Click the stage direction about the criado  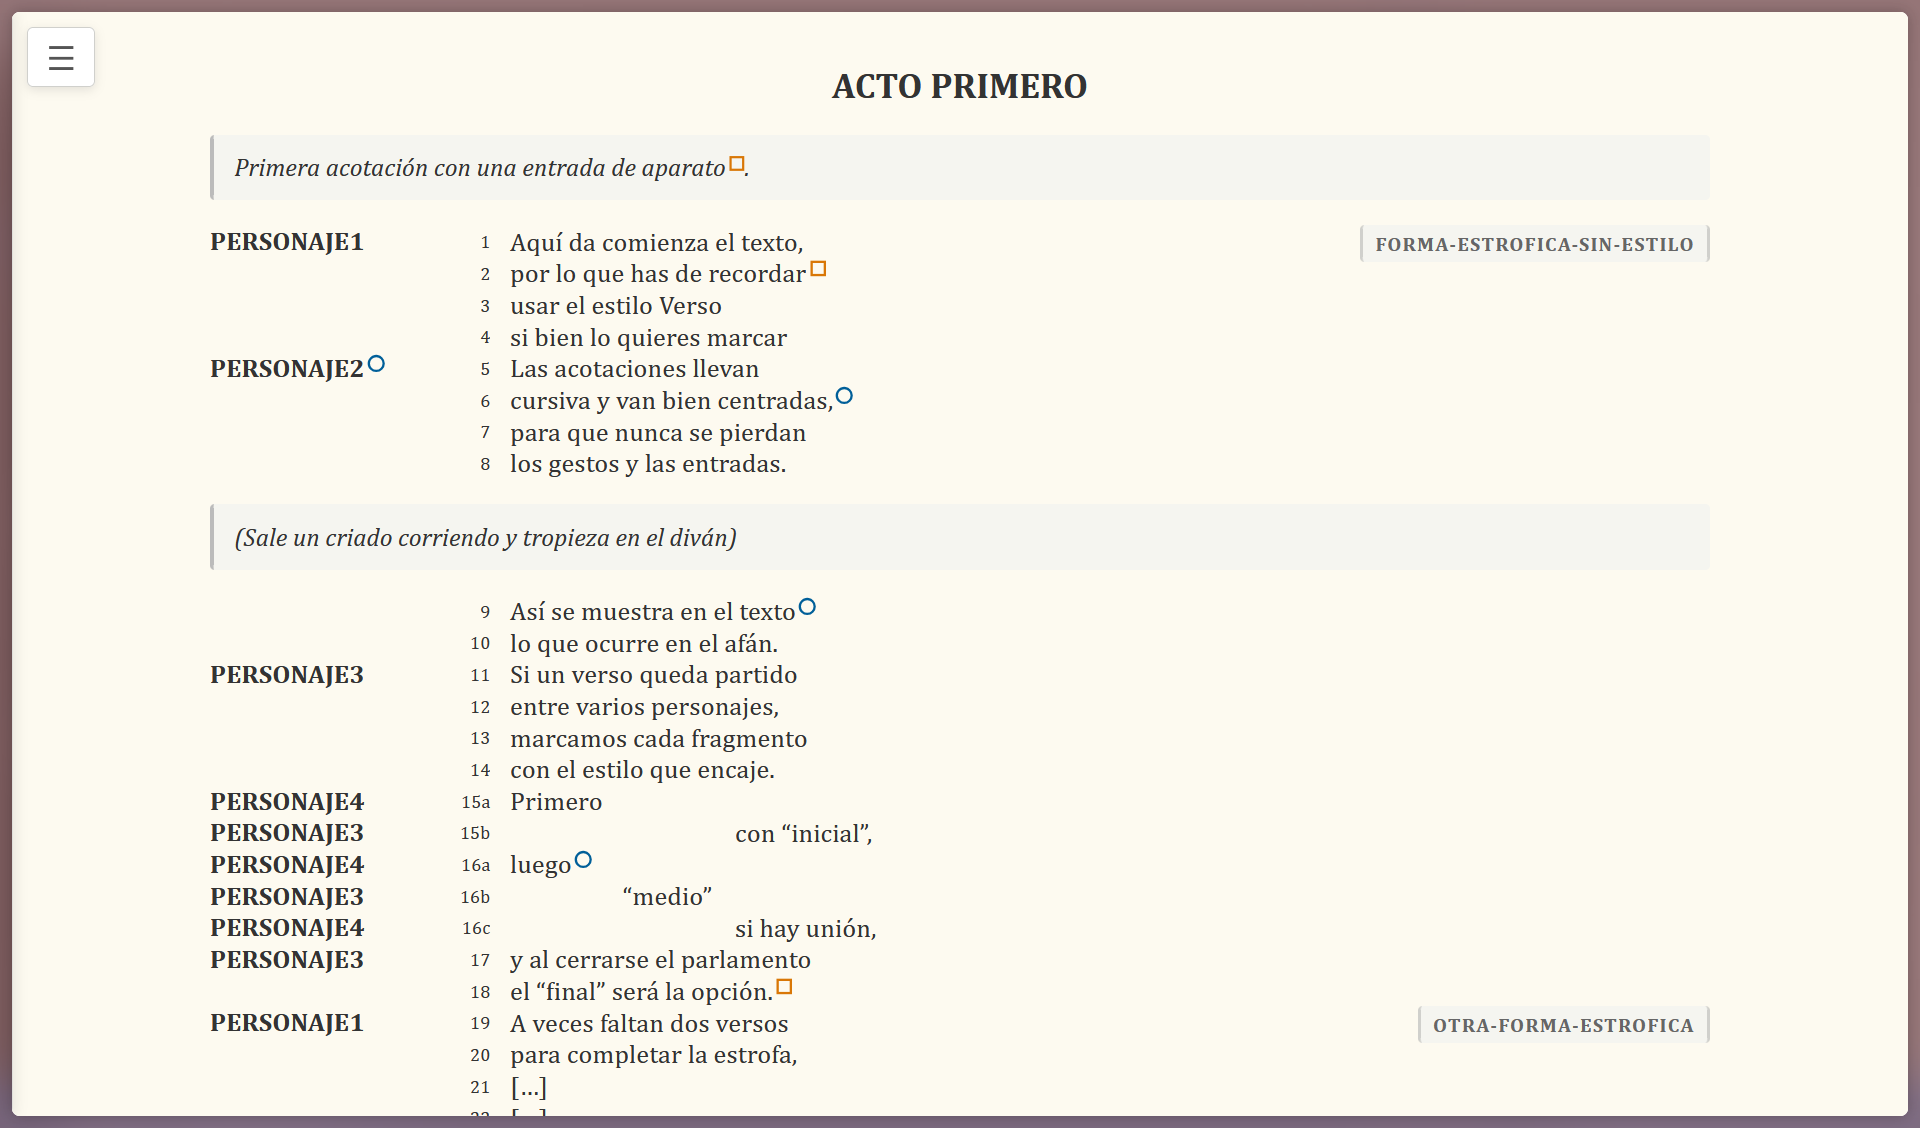(x=483, y=537)
